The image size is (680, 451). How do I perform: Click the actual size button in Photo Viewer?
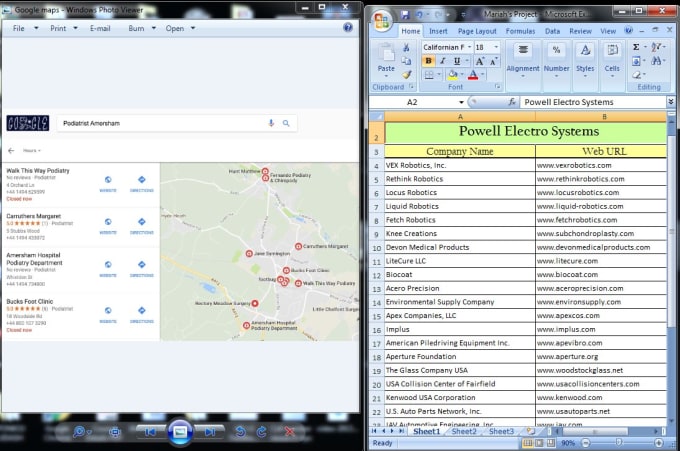coord(115,432)
